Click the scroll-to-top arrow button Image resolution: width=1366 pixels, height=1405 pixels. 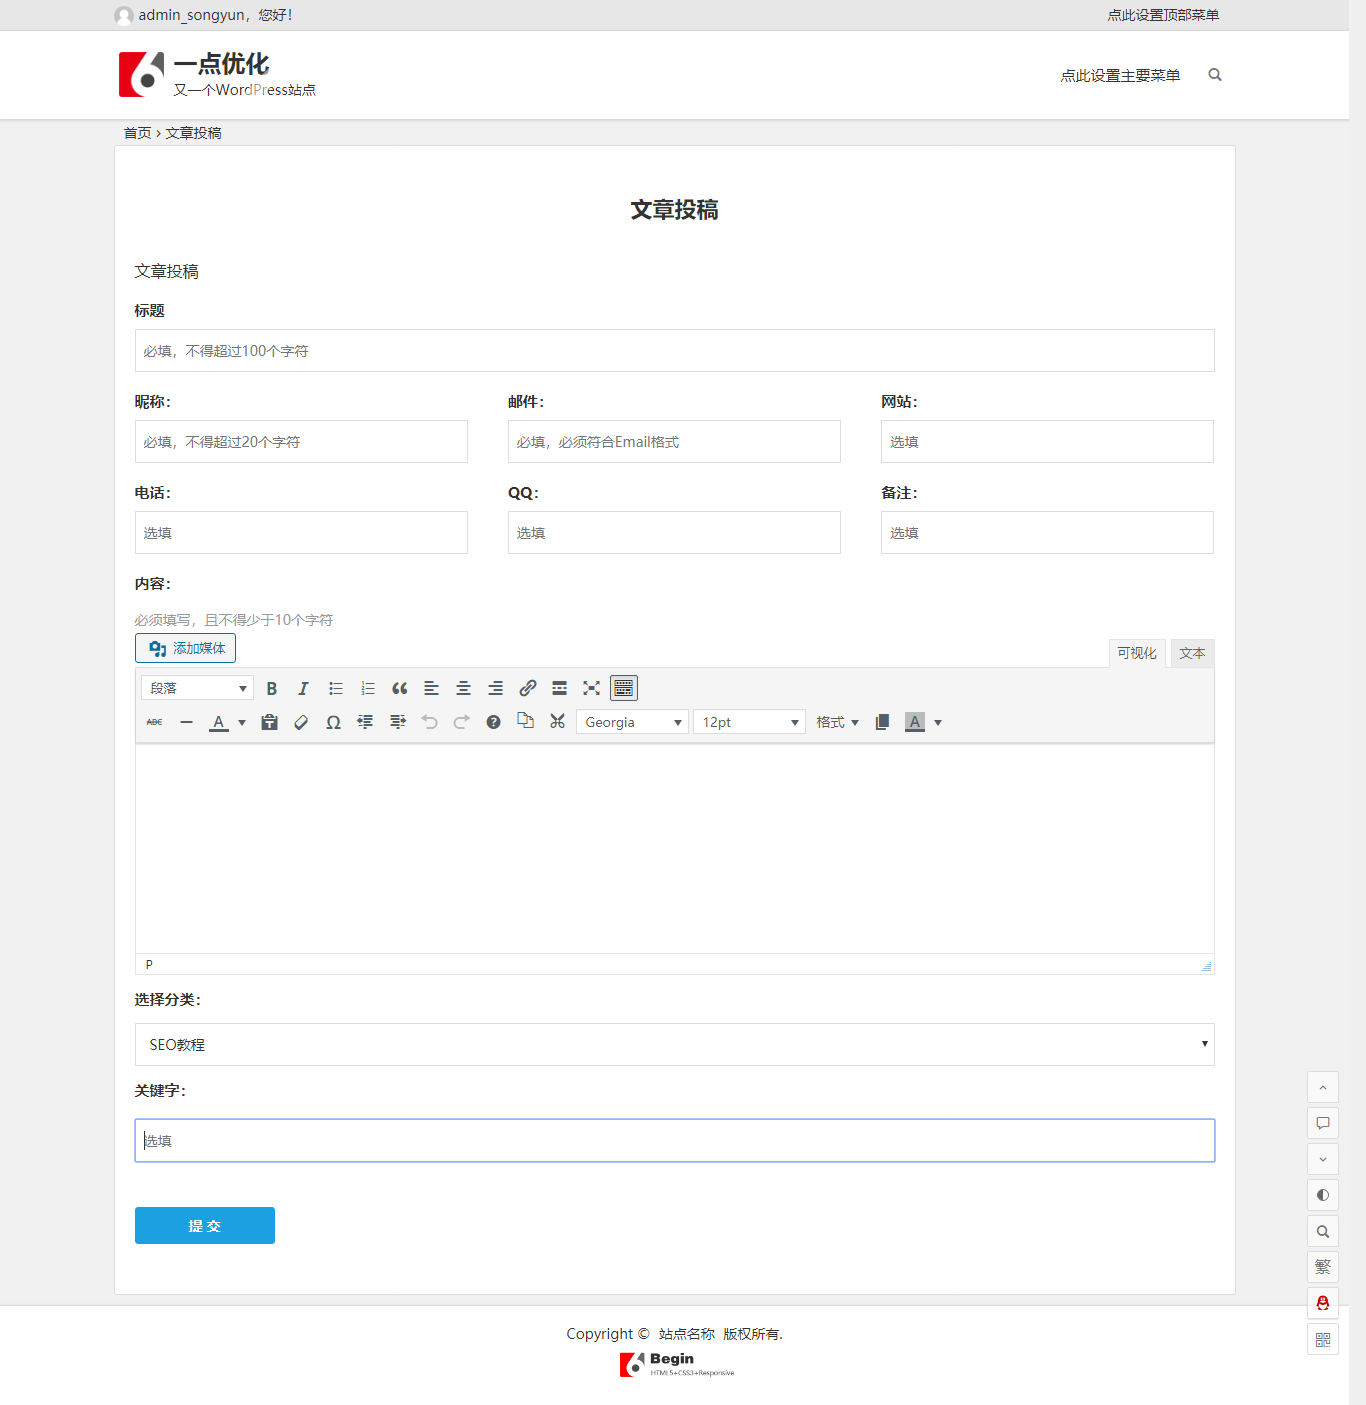1323,1087
